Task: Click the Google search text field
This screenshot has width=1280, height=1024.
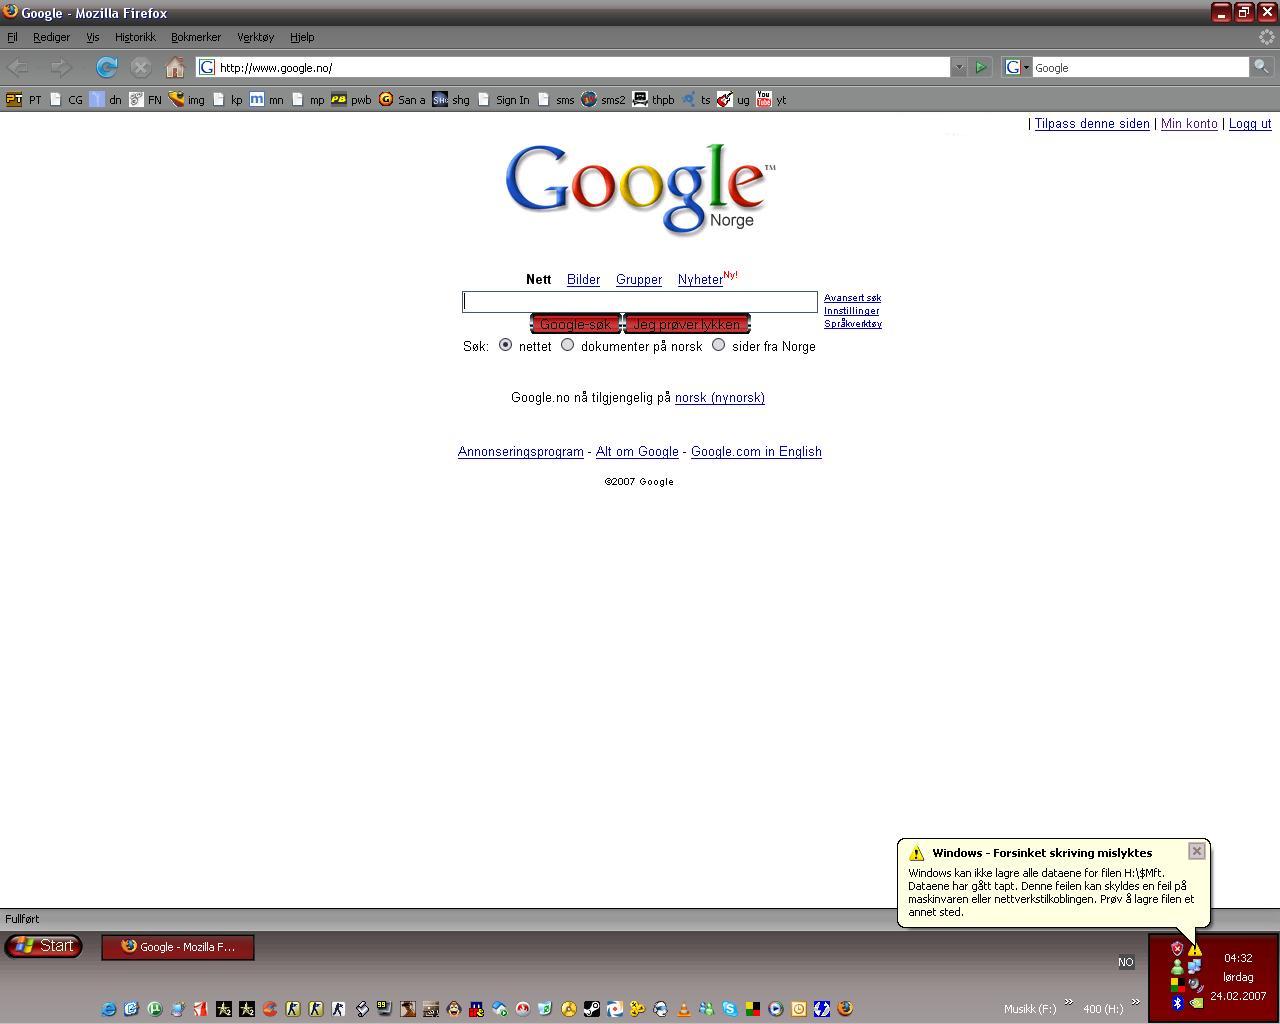Action: [x=640, y=301]
